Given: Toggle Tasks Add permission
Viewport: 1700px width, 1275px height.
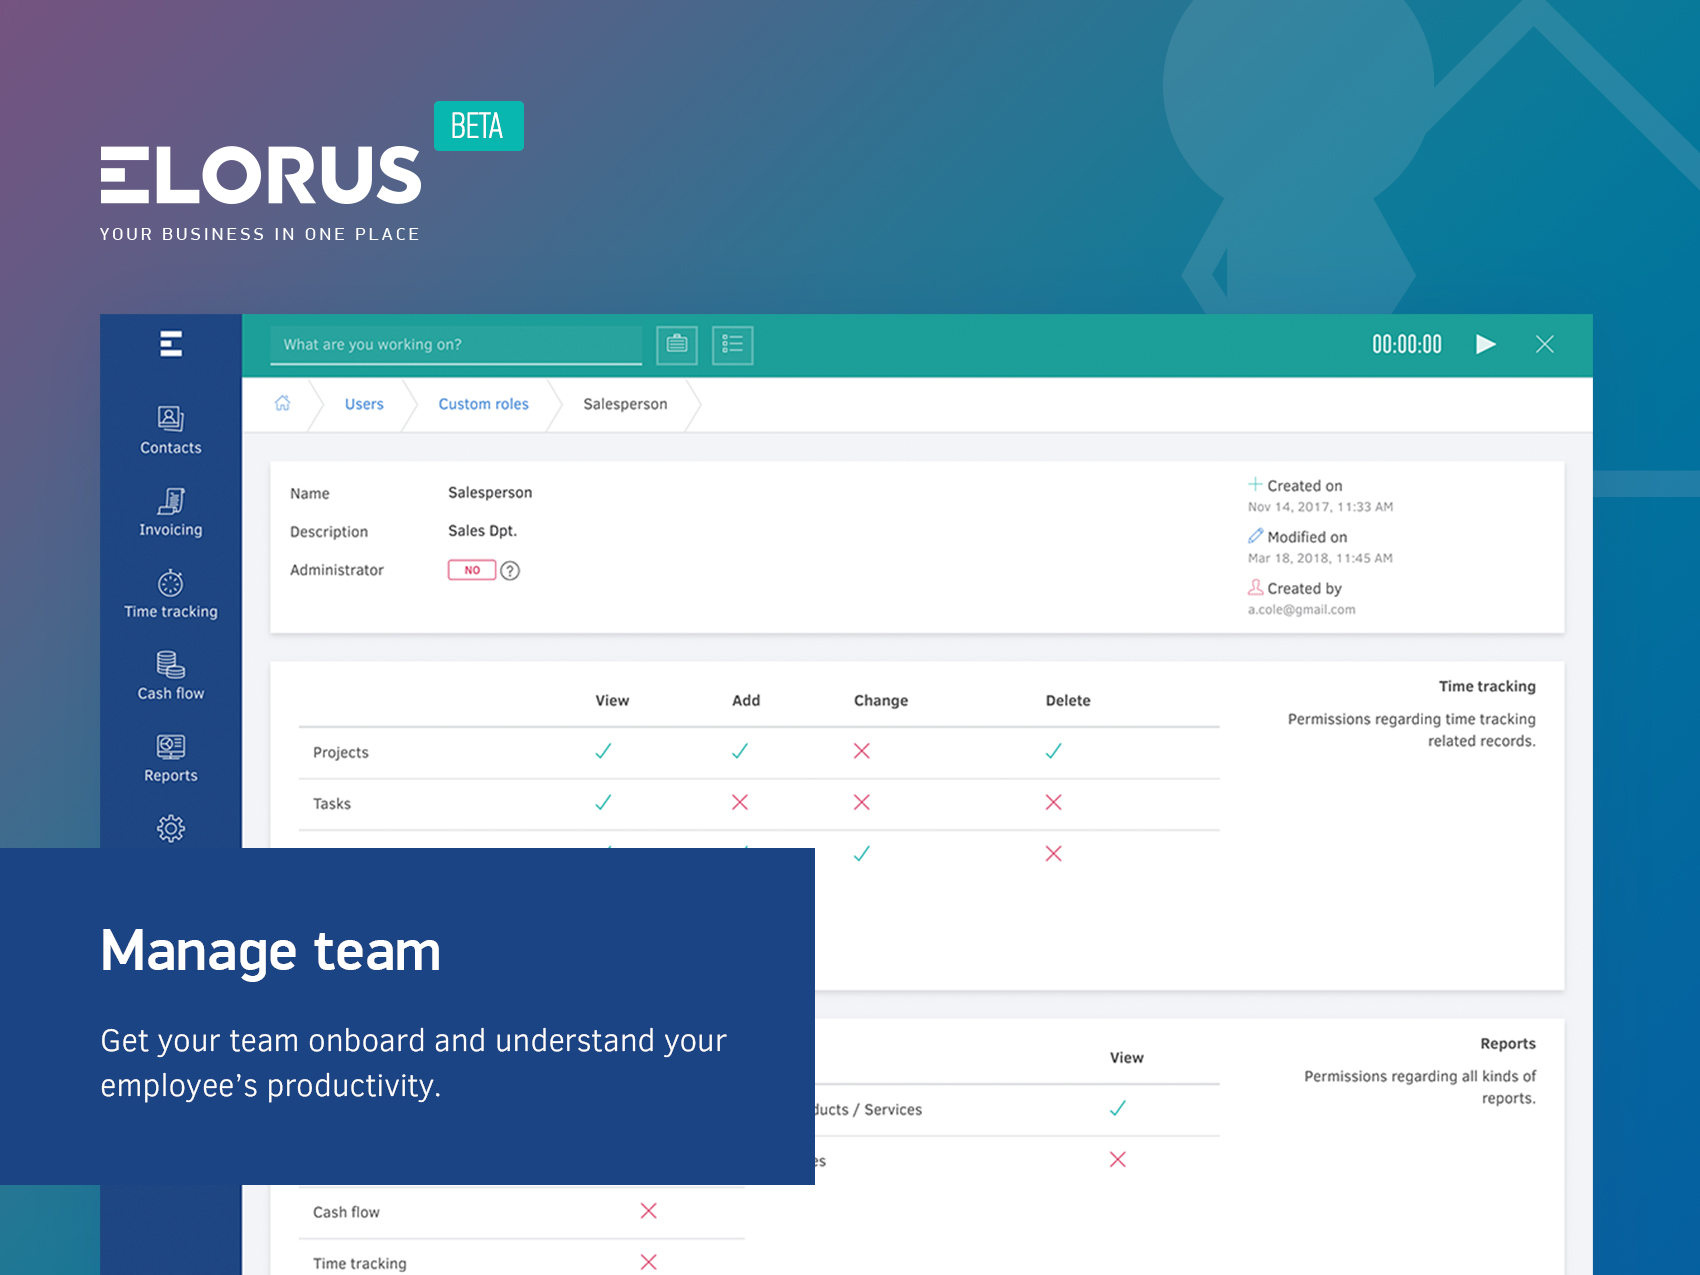Looking at the screenshot, I should (x=740, y=802).
